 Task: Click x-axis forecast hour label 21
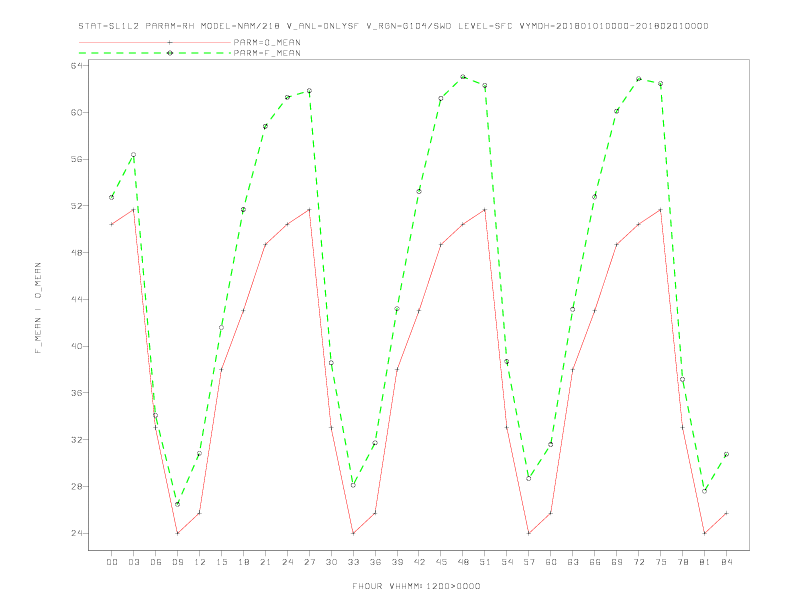coord(265,562)
